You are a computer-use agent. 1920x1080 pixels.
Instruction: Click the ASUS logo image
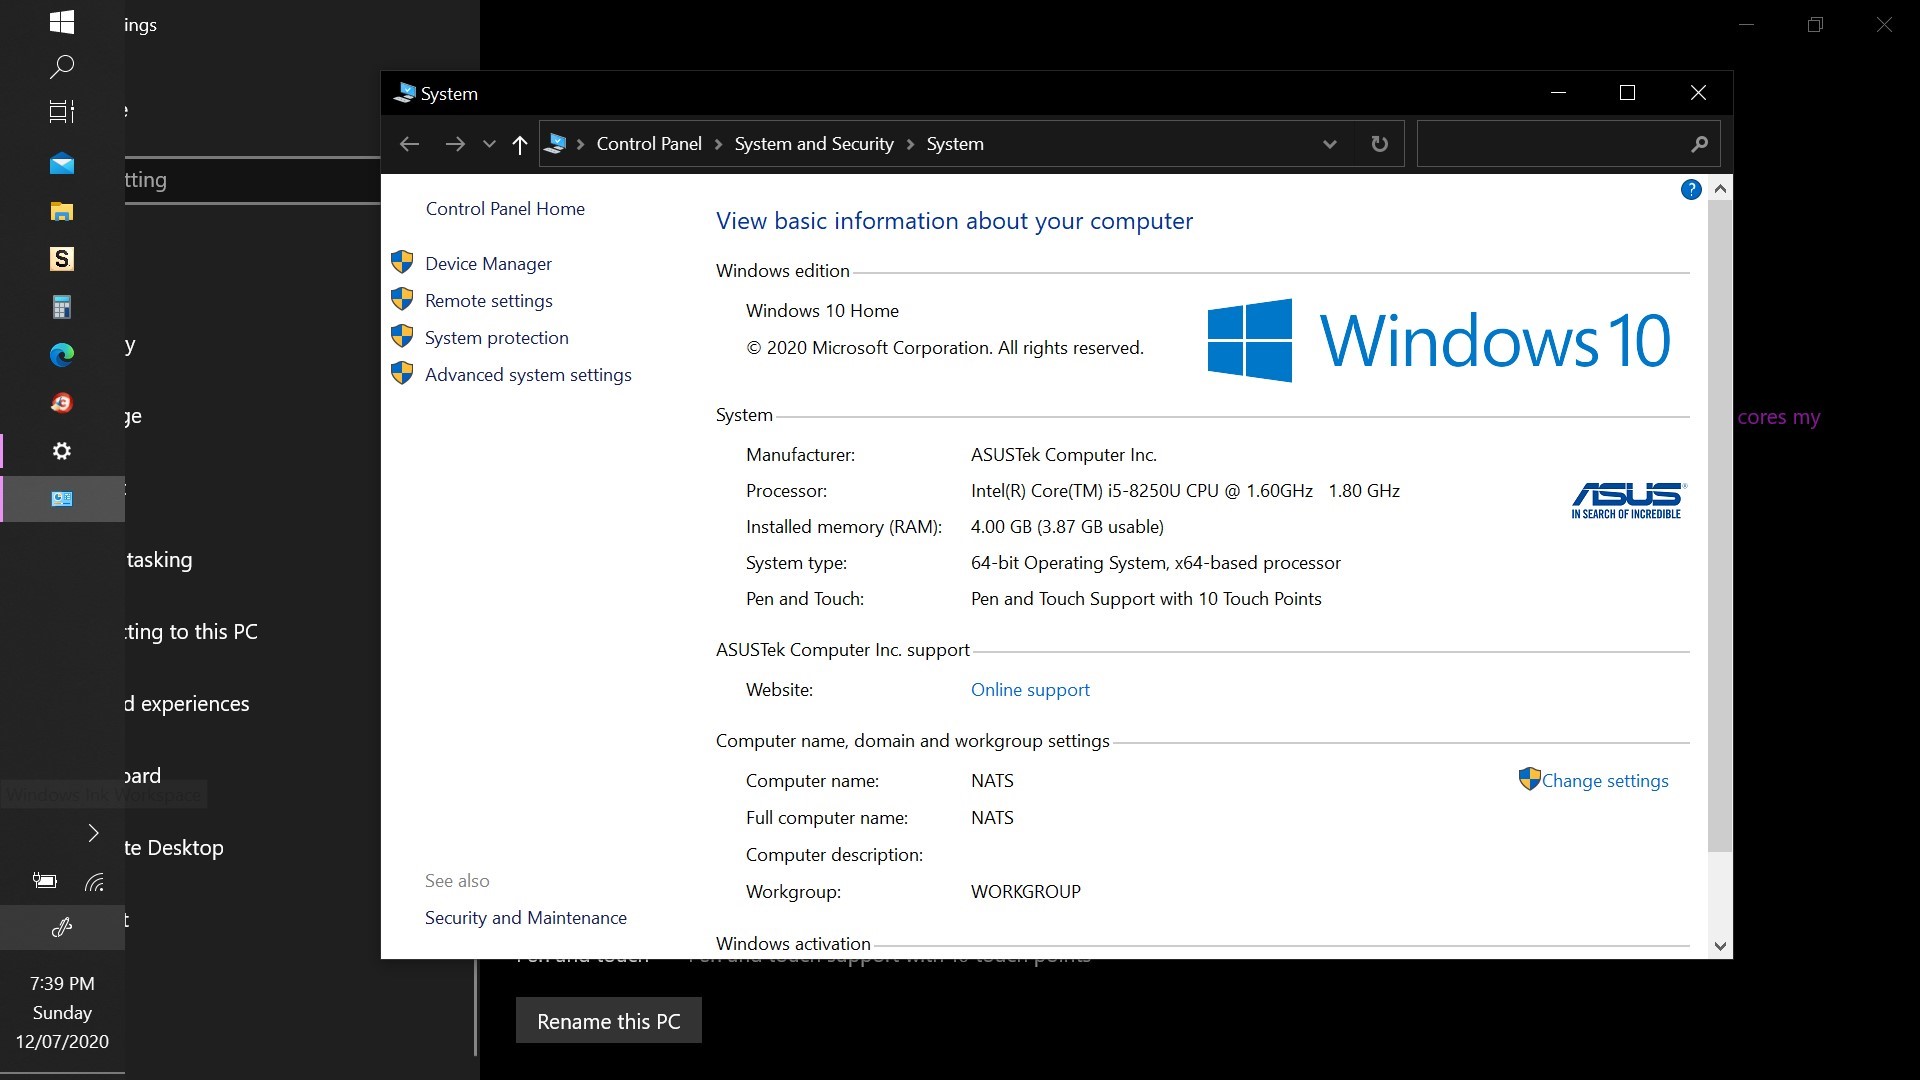click(1627, 500)
